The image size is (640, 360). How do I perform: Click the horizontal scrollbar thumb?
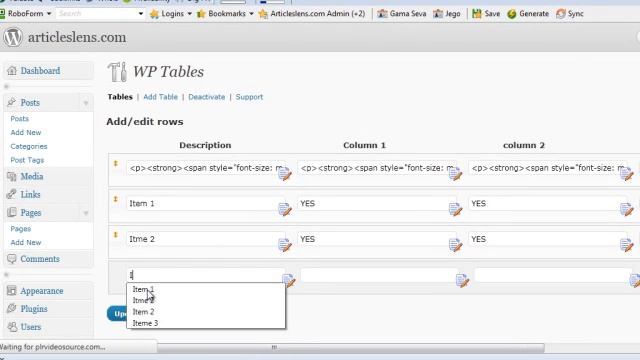click(x=350, y=347)
